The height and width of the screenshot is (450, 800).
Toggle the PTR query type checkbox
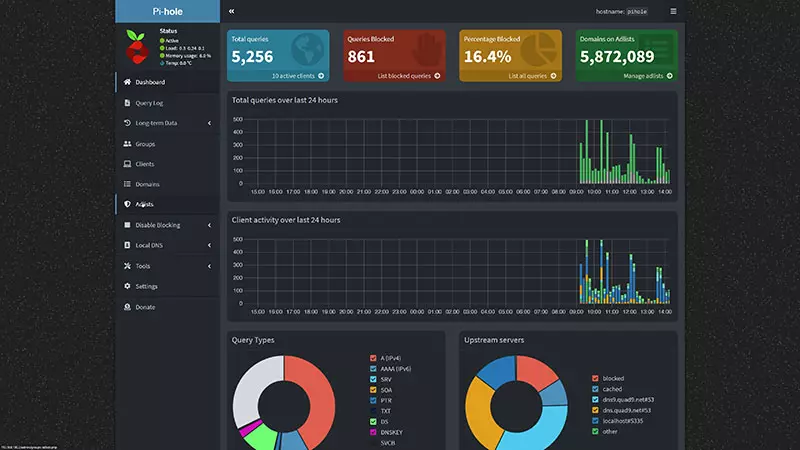click(x=373, y=401)
